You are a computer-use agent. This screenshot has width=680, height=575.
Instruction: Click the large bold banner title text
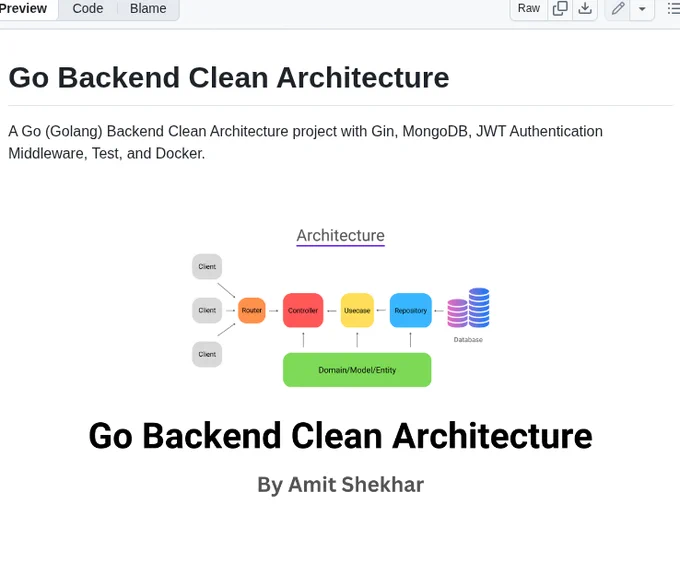tap(340, 436)
